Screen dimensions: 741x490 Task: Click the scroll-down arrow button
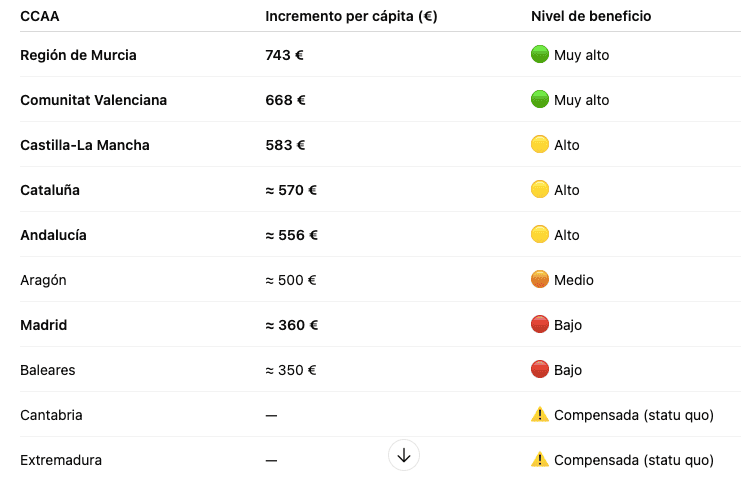click(404, 455)
